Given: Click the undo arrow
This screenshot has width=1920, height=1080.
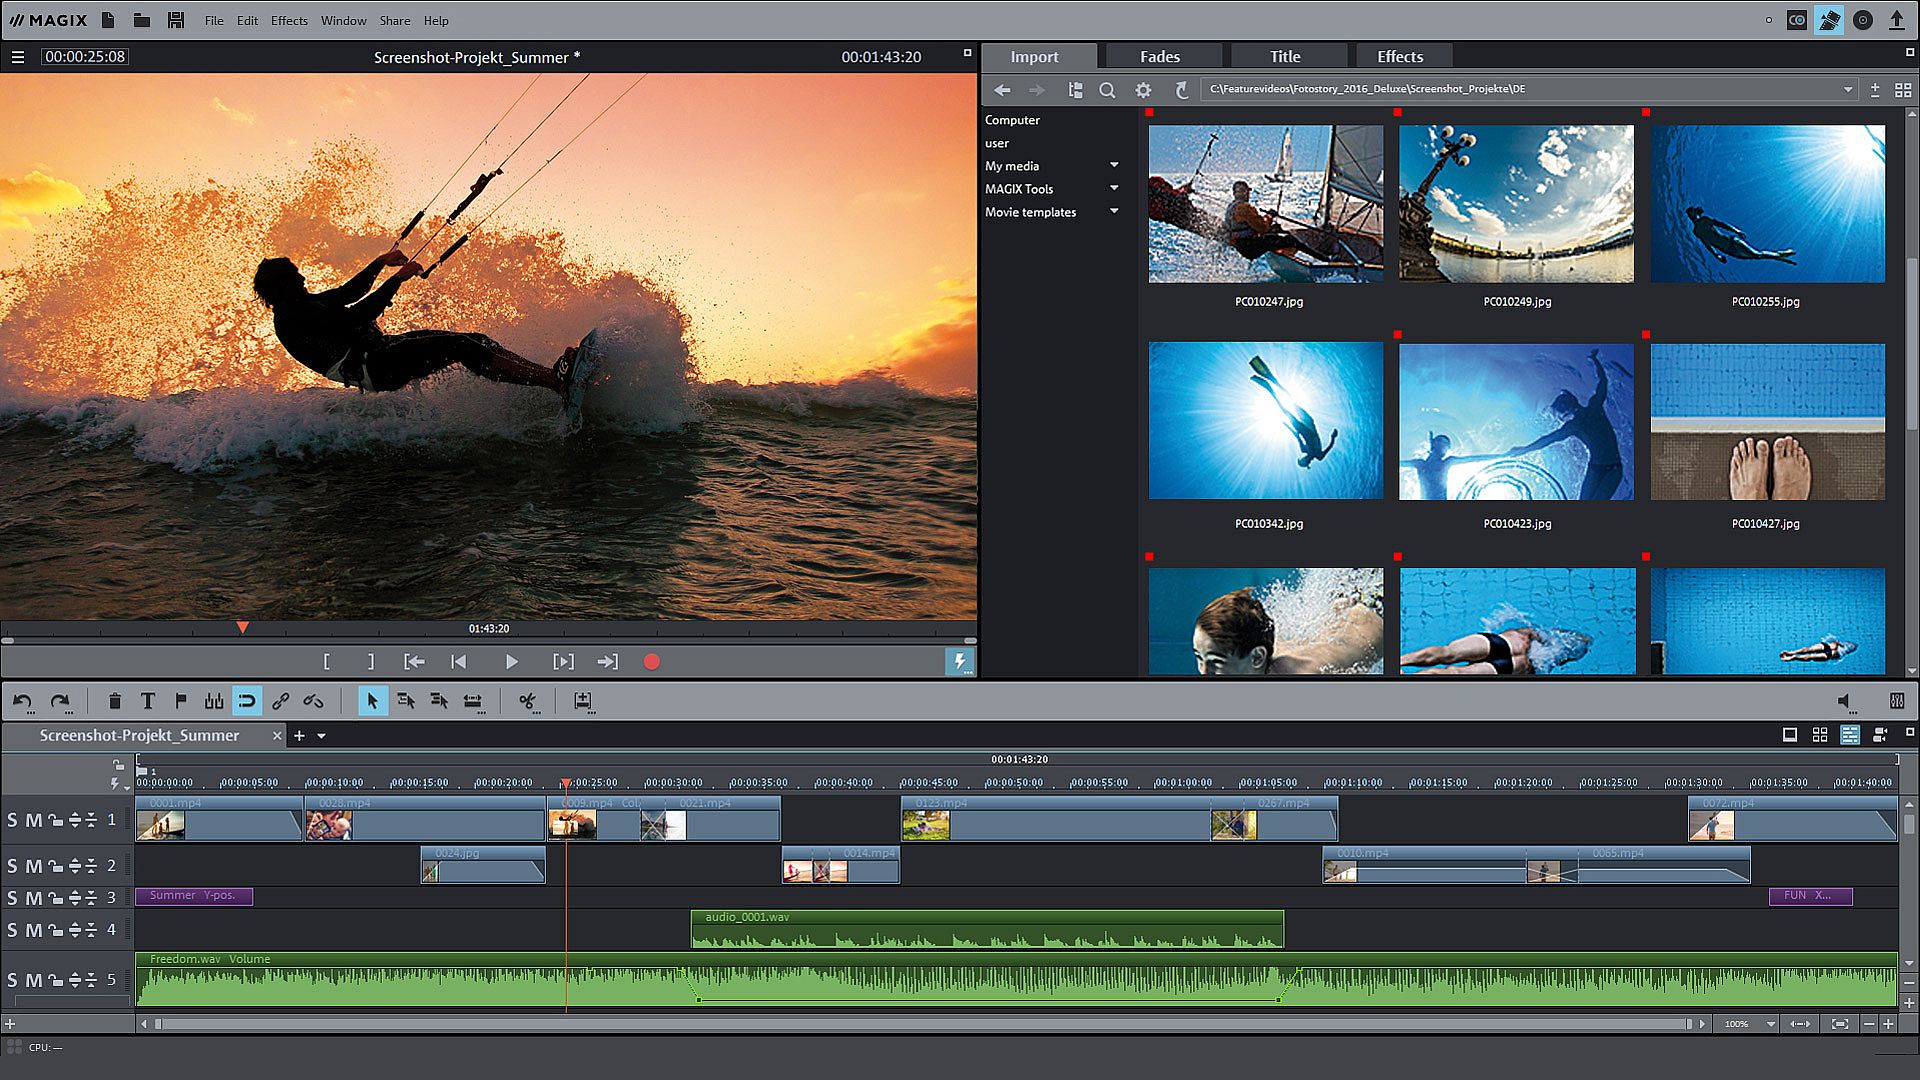Looking at the screenshot, I should pyautogui.click(x=22, y=702).
